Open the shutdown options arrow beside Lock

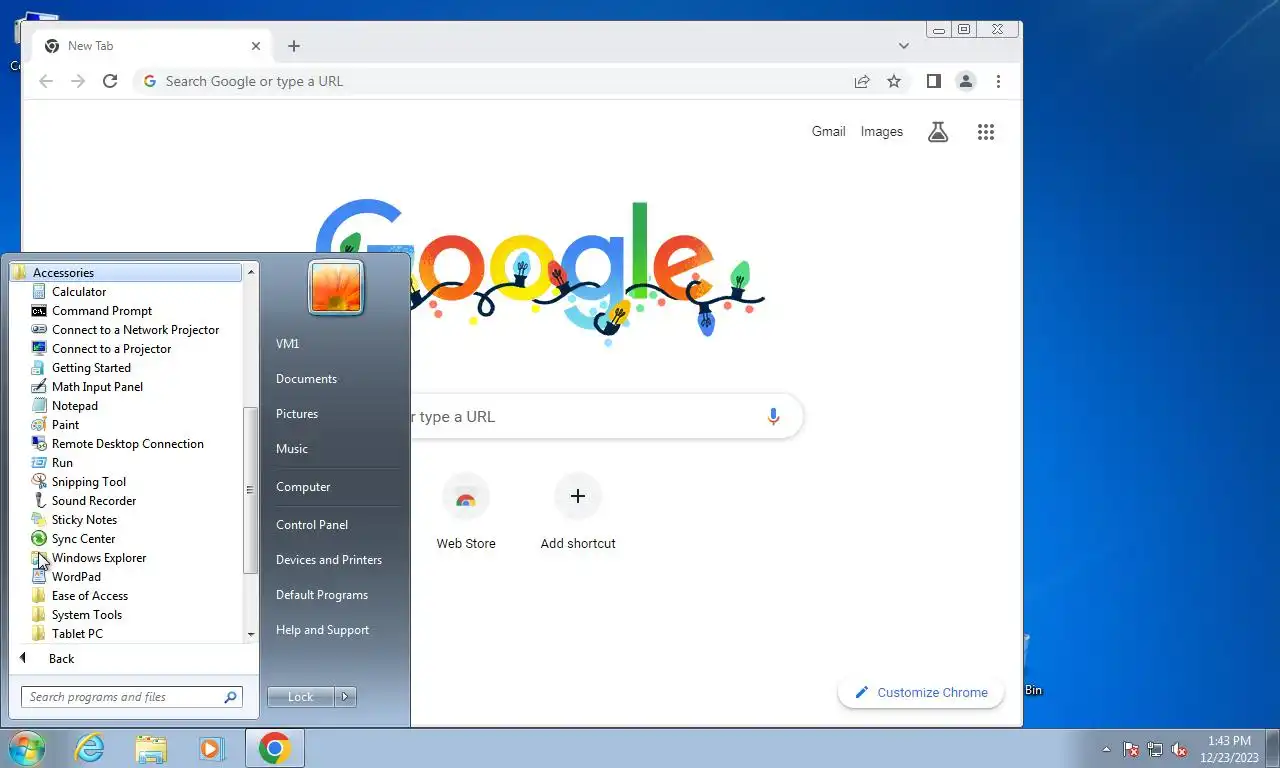tap(345, 697)
